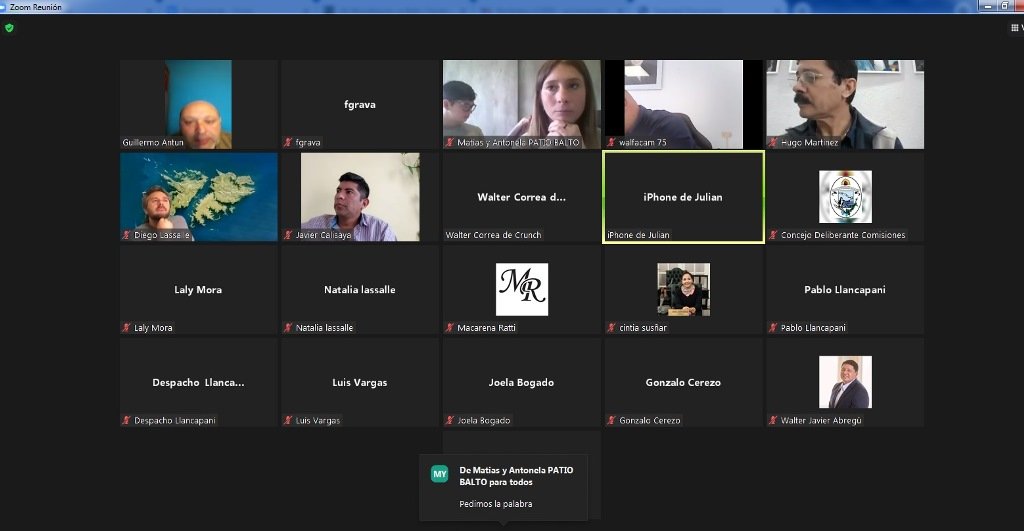Click Walter Javier Abregú's profile photo
1024x531 pixels.
[845, 382]
